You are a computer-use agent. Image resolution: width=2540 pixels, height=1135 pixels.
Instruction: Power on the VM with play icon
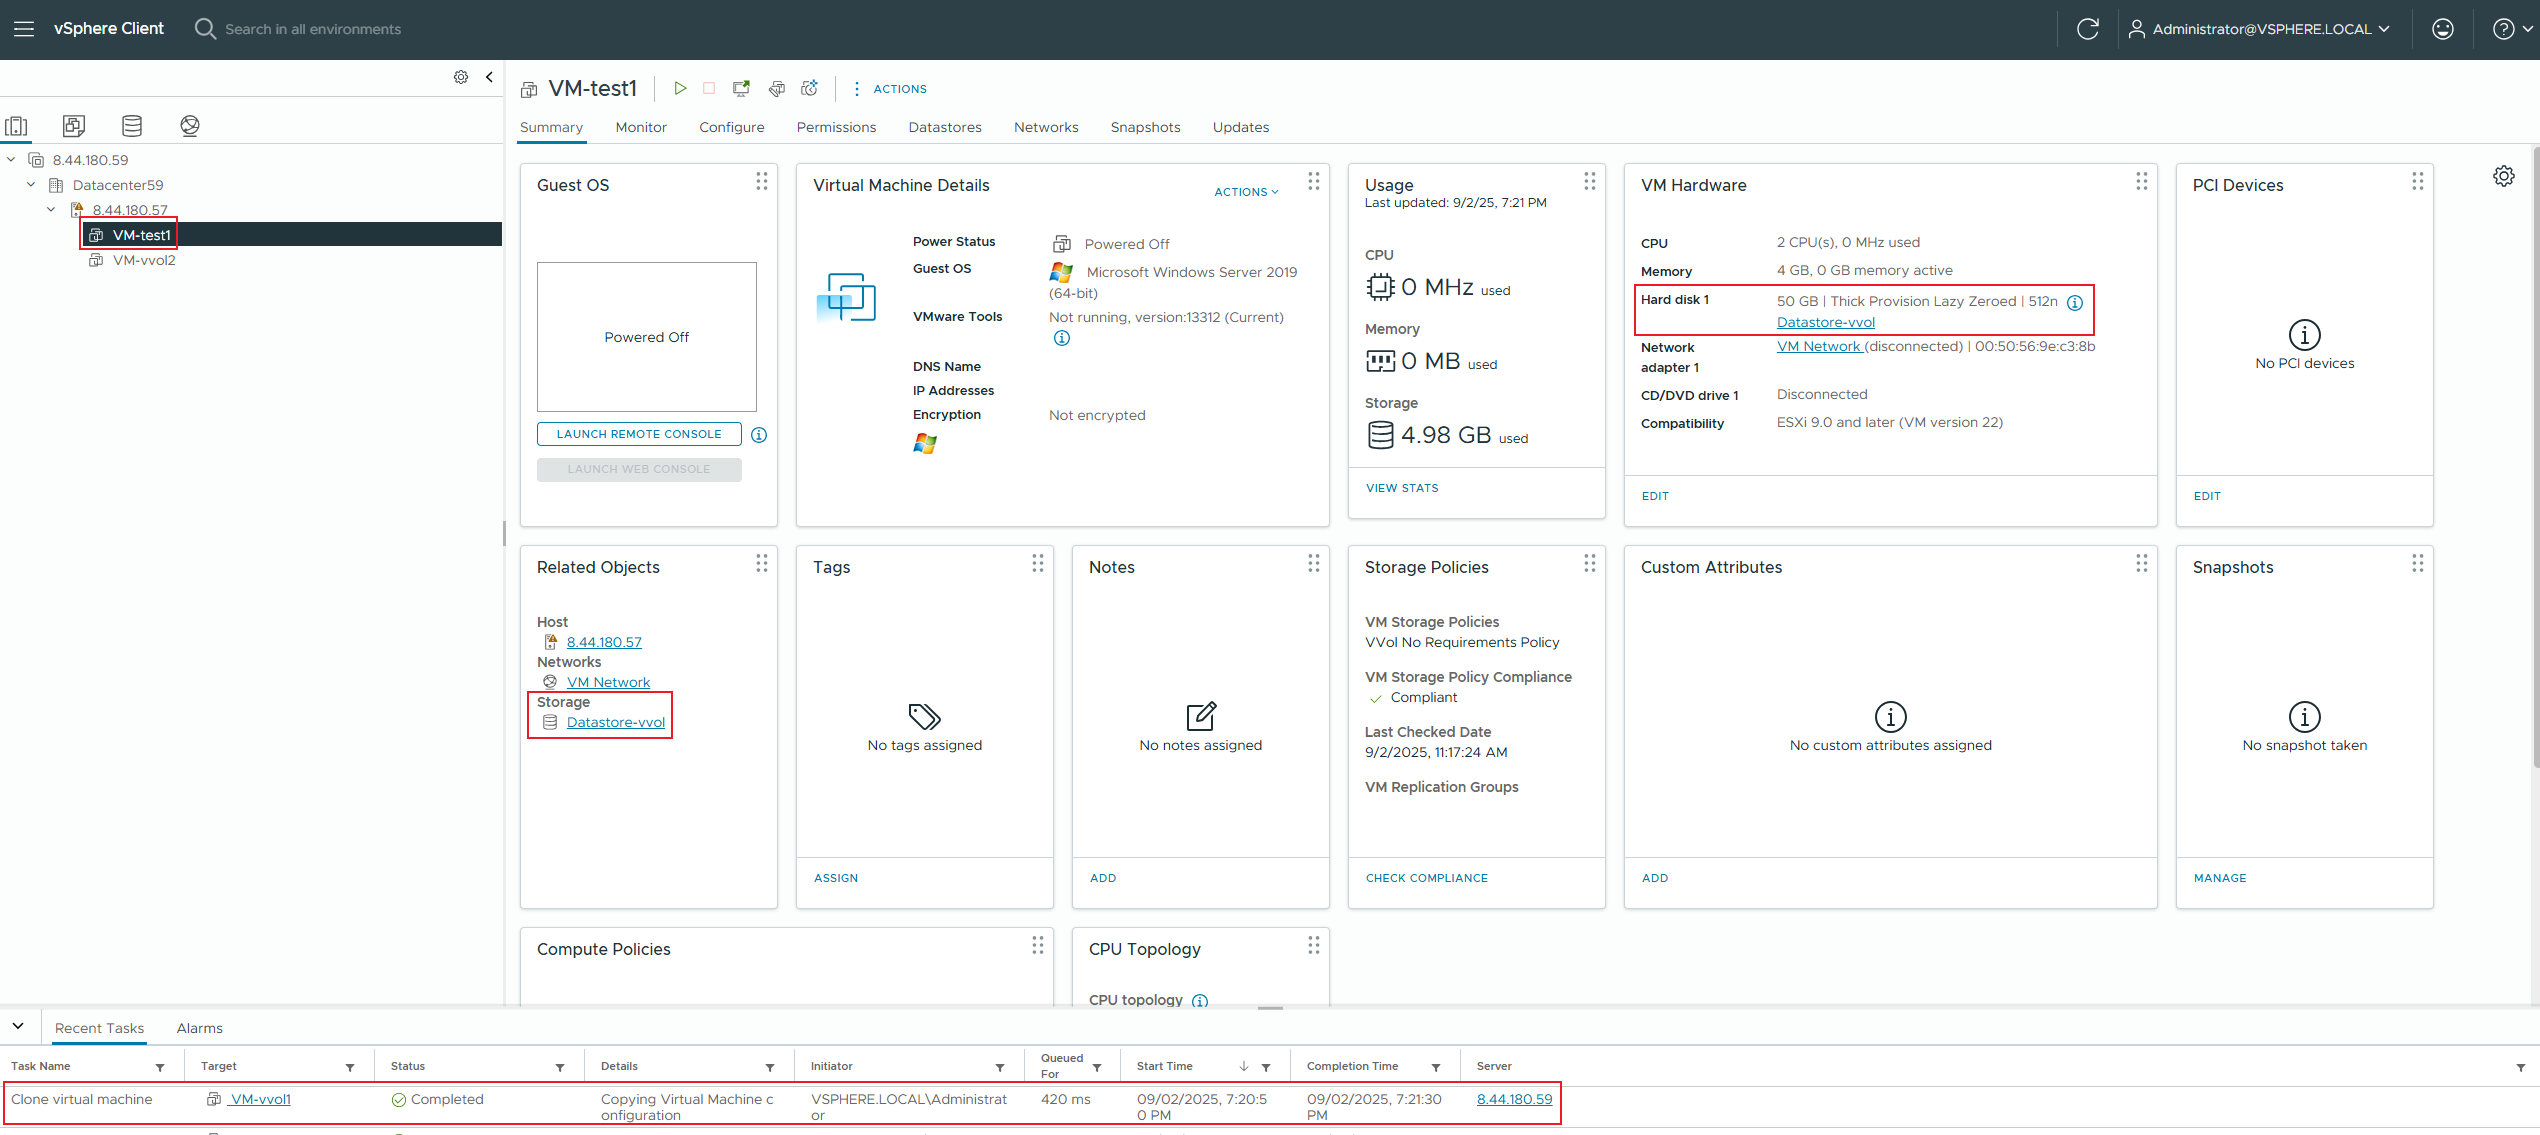pos(680,89)
